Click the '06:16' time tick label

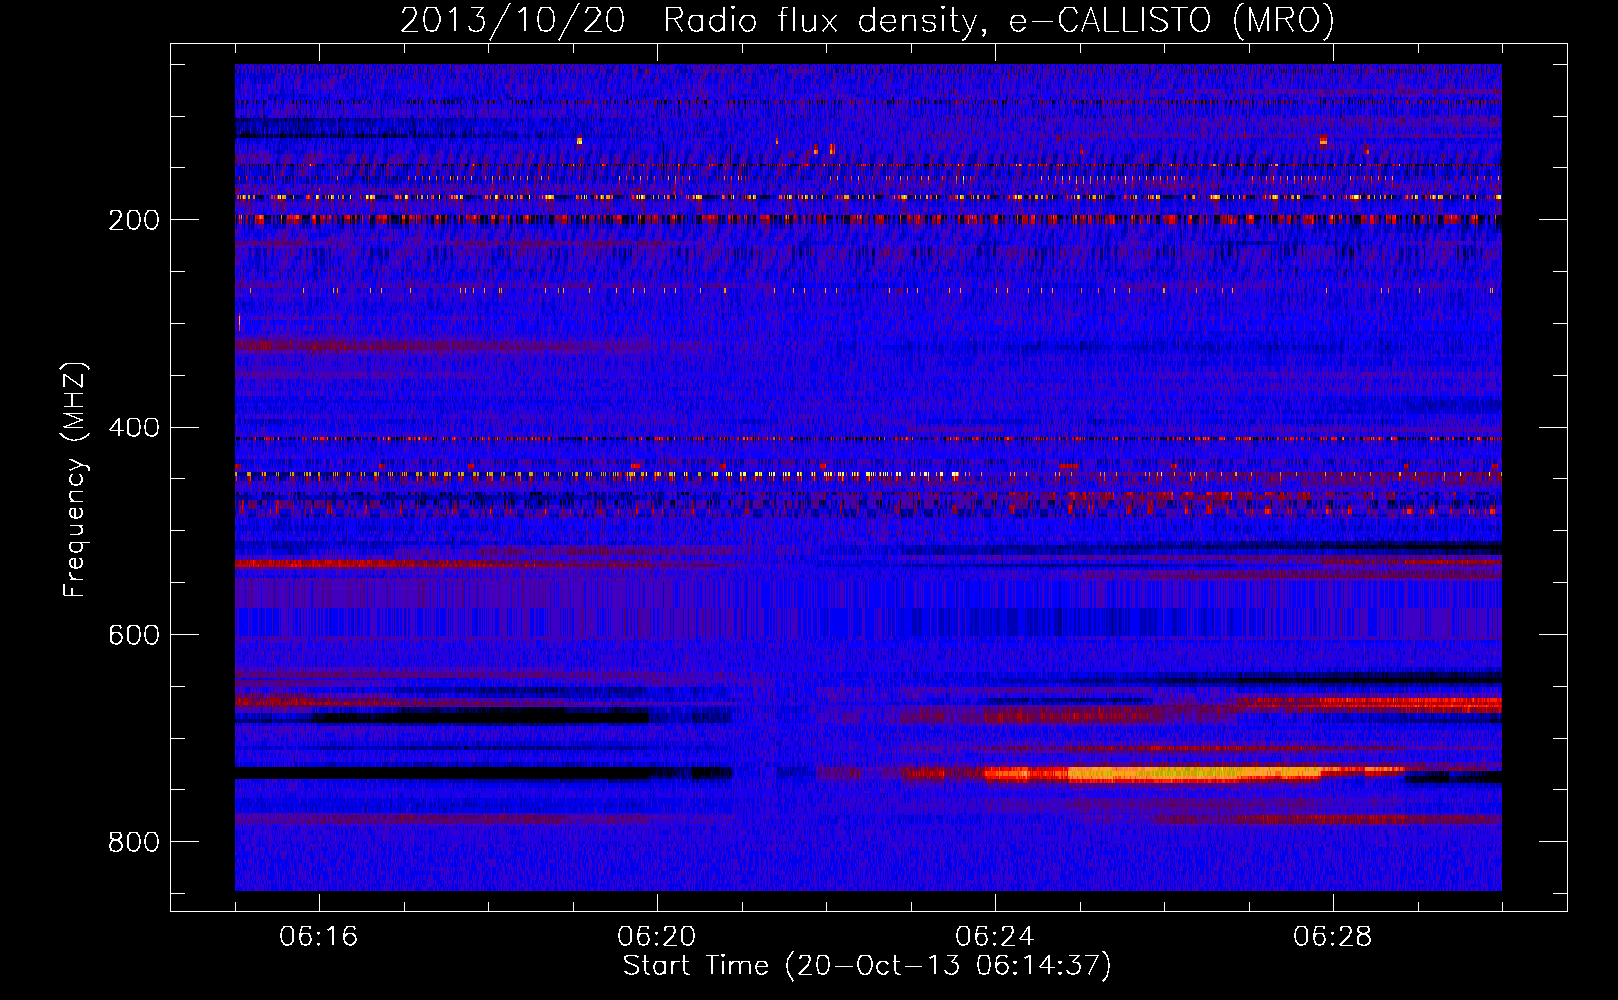319,937
